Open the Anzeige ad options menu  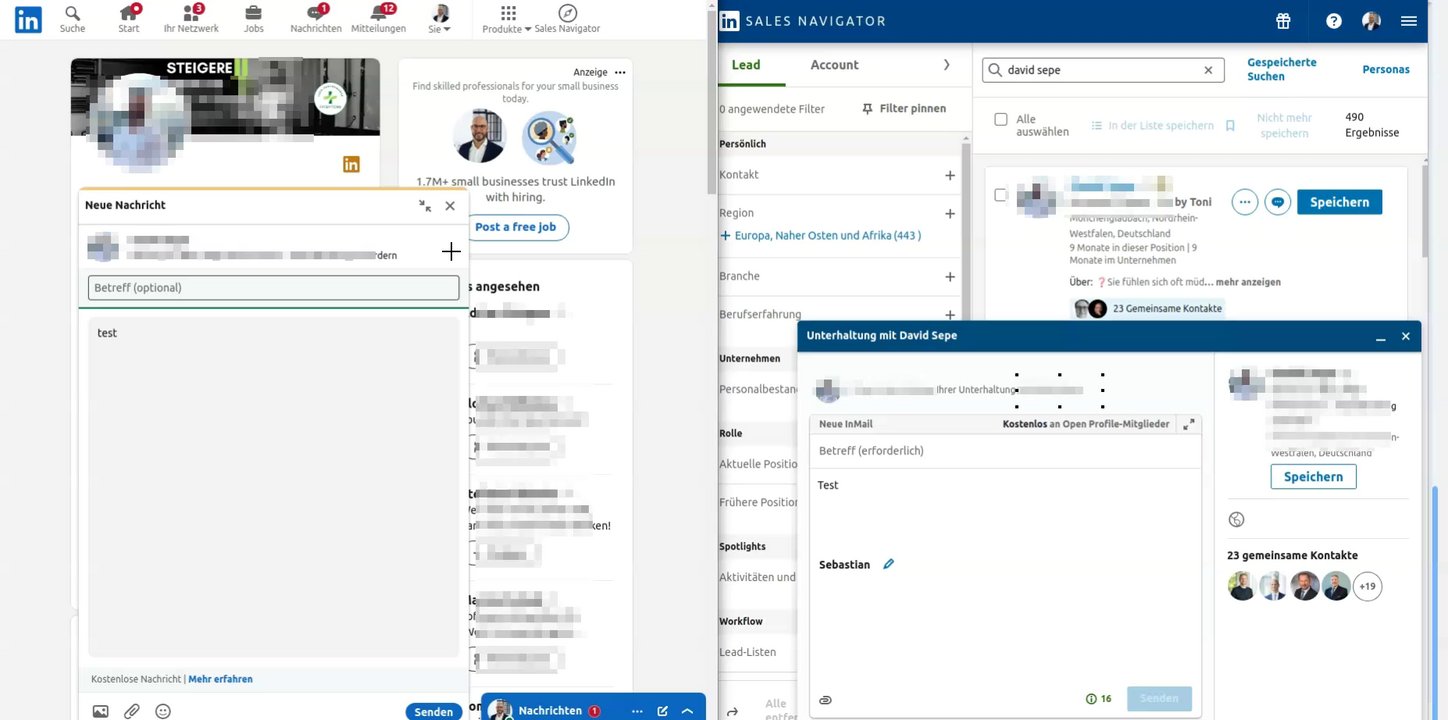click(620, 72)
